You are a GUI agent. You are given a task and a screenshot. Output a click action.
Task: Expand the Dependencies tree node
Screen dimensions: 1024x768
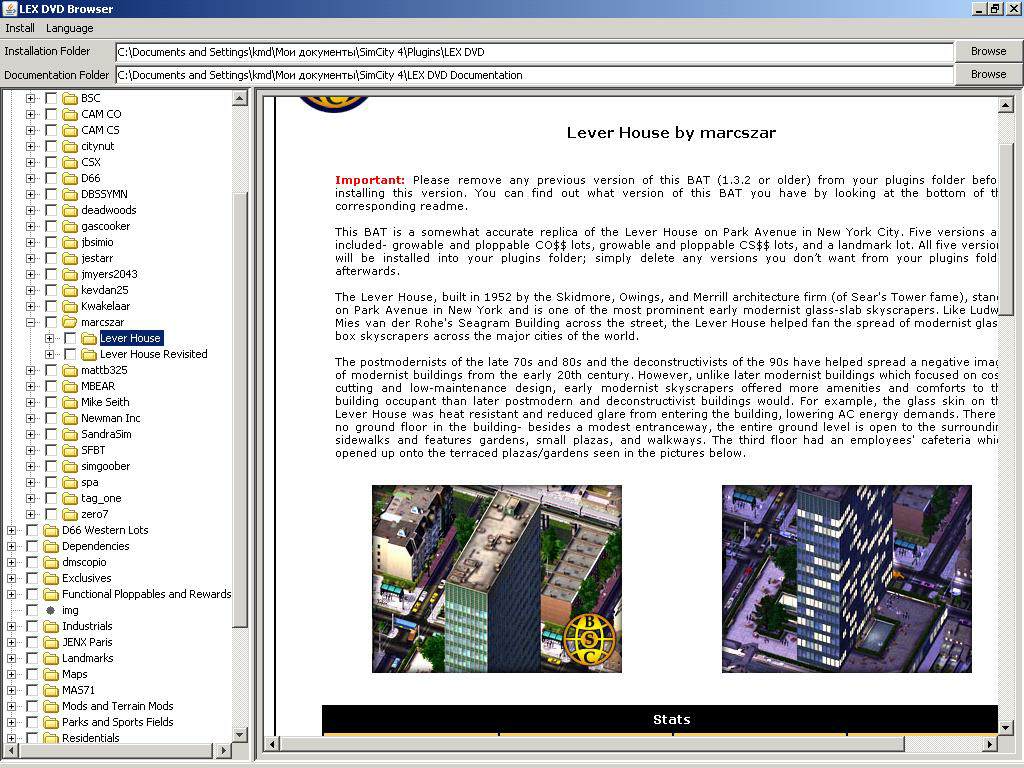point(11,546)
